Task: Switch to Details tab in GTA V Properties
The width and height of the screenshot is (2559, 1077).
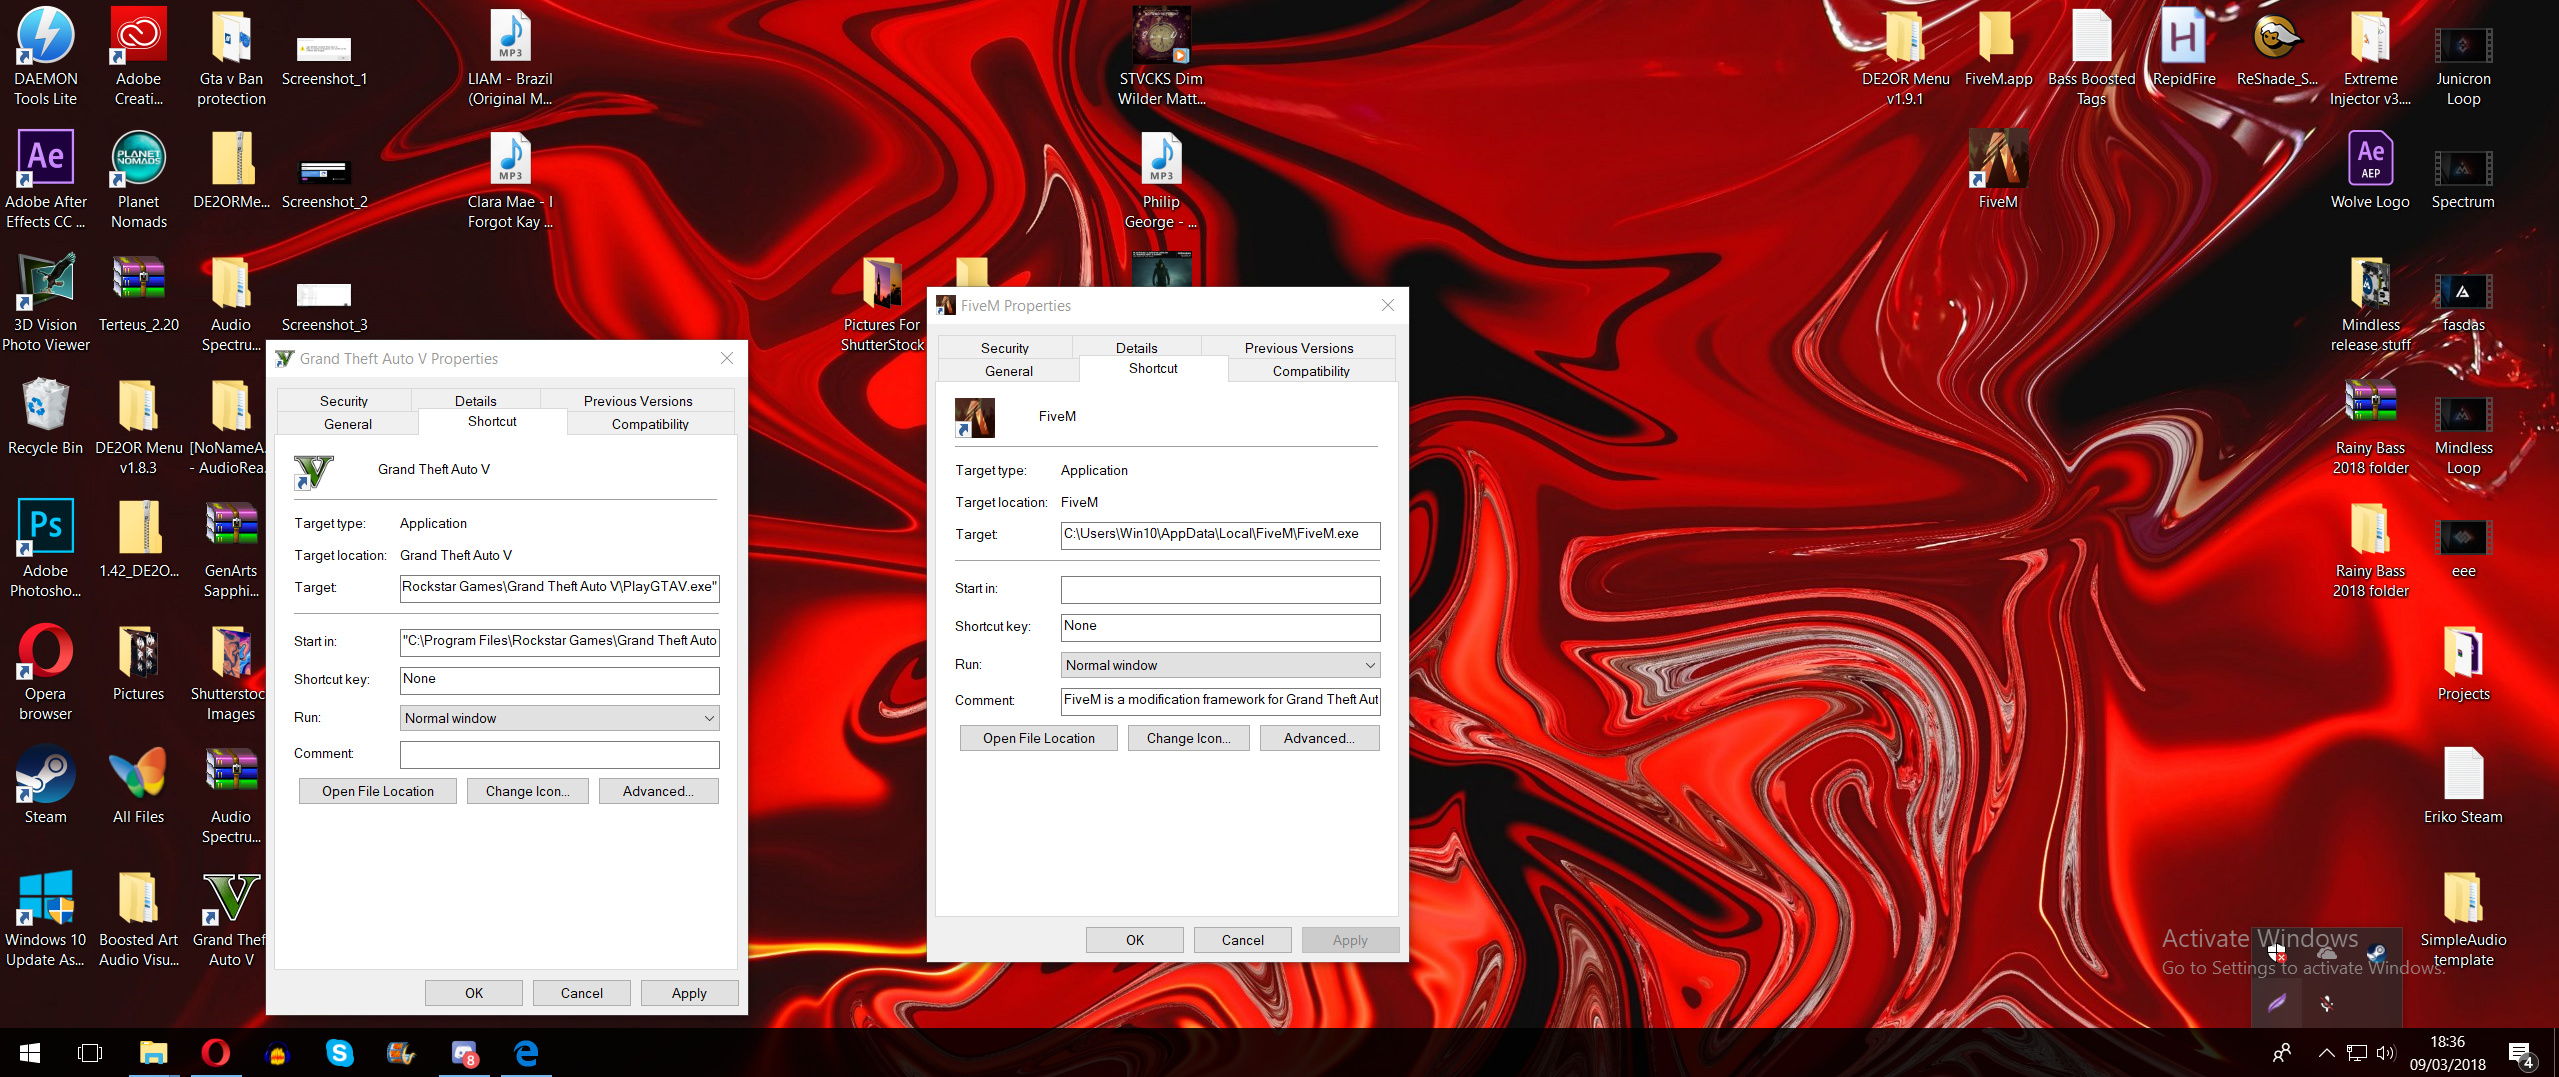Action: click(x=476, y=401)
